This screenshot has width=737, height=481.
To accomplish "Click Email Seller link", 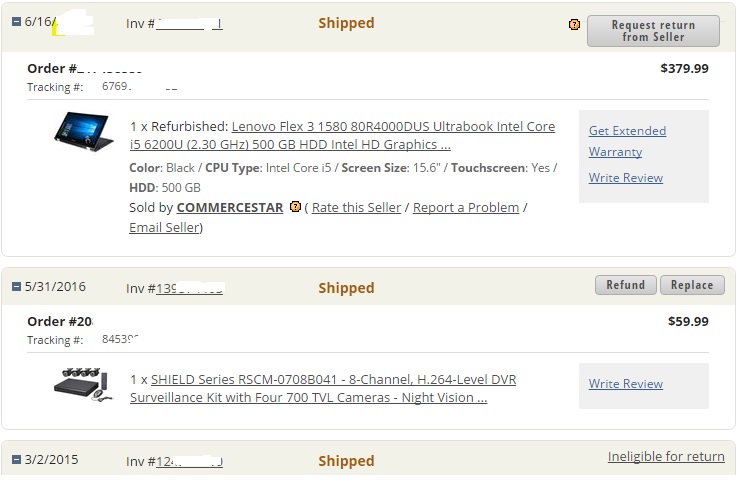I will pos(164,227).
